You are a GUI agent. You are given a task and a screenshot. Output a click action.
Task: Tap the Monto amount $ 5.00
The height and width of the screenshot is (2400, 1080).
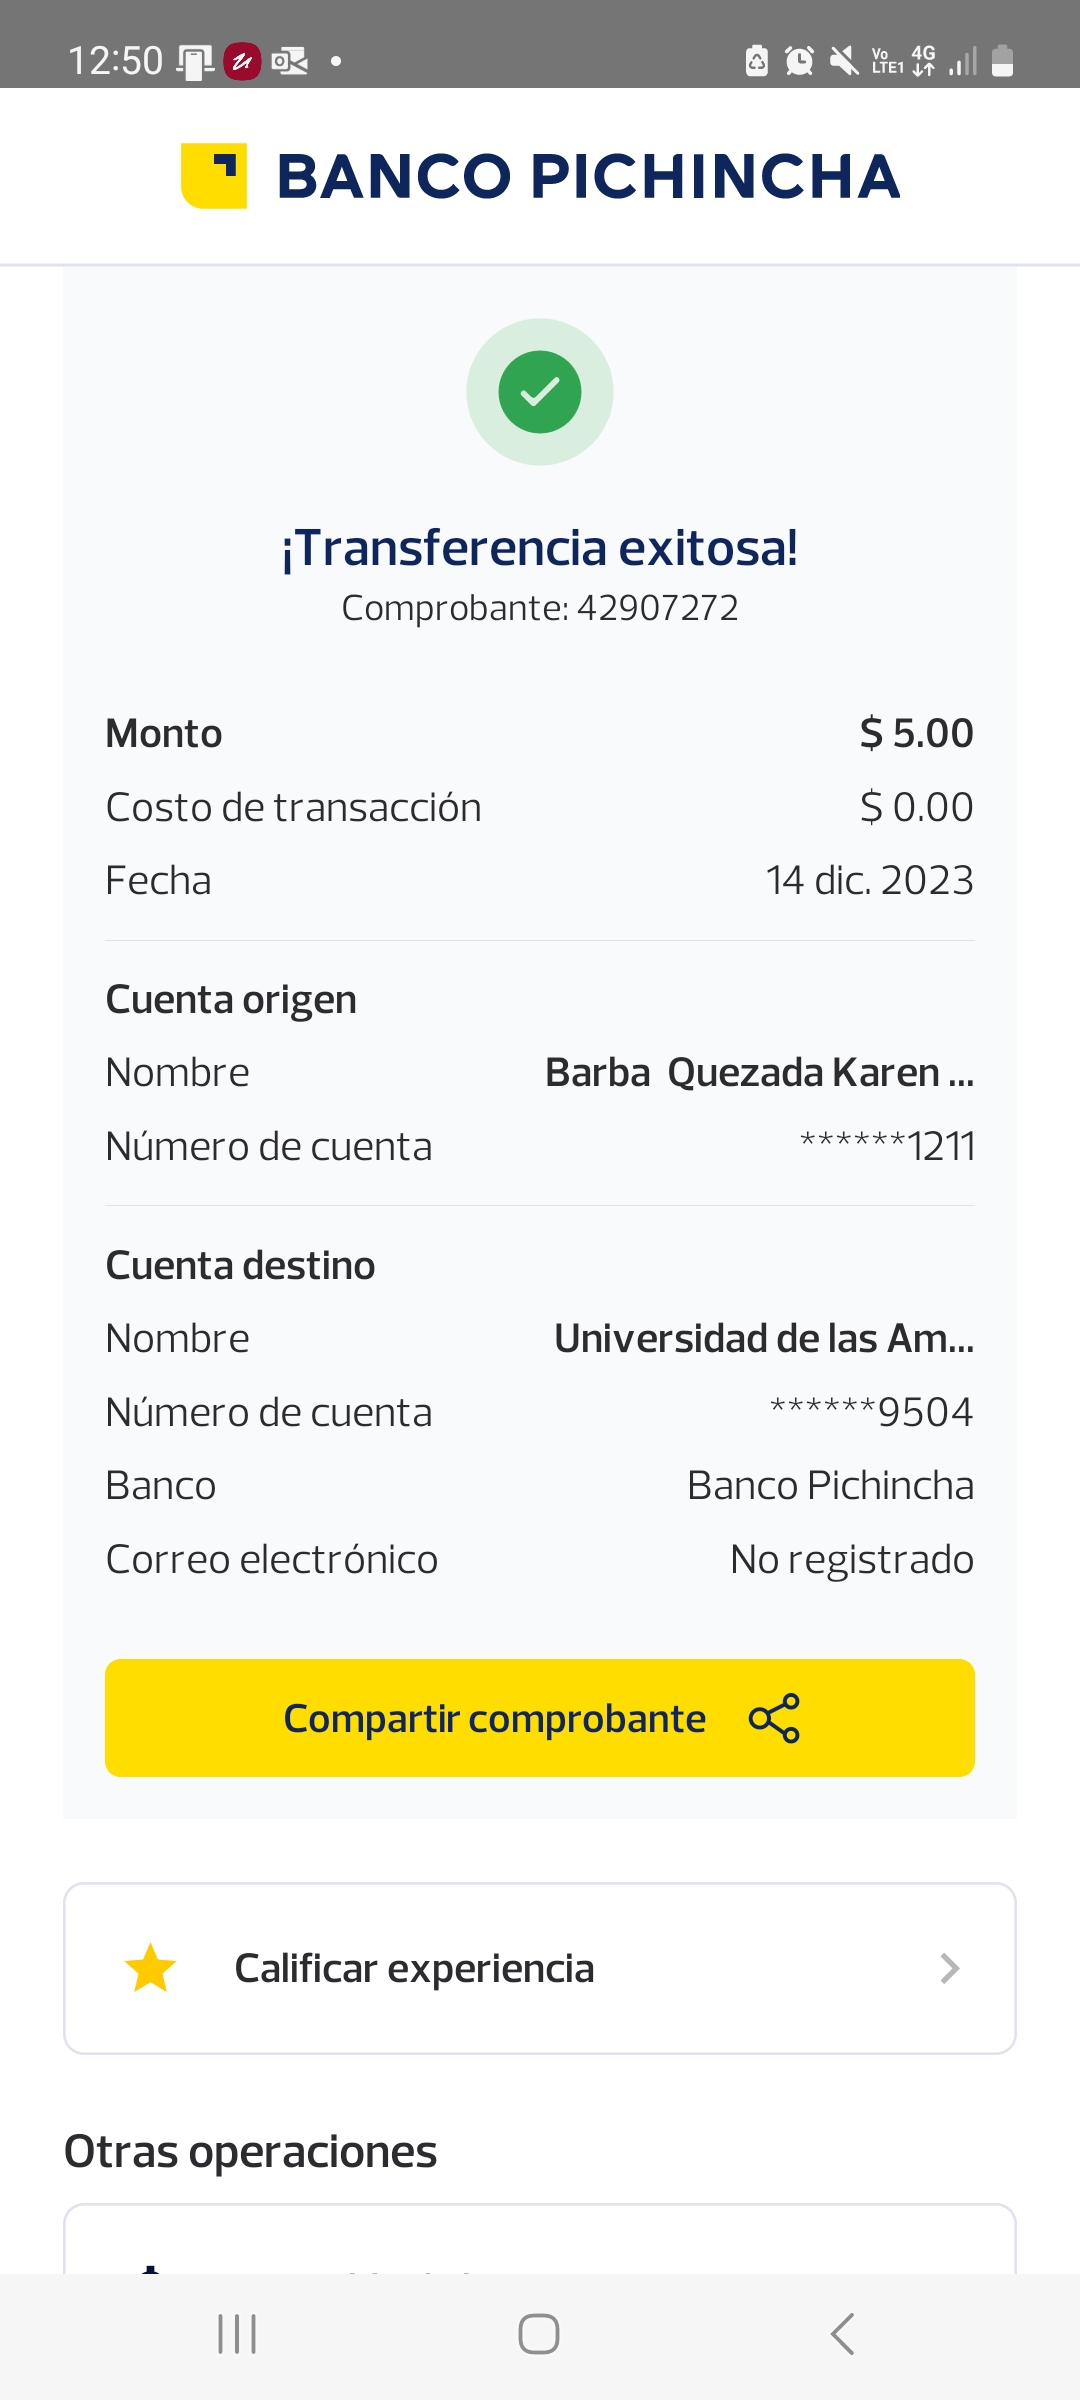[916, 733]
